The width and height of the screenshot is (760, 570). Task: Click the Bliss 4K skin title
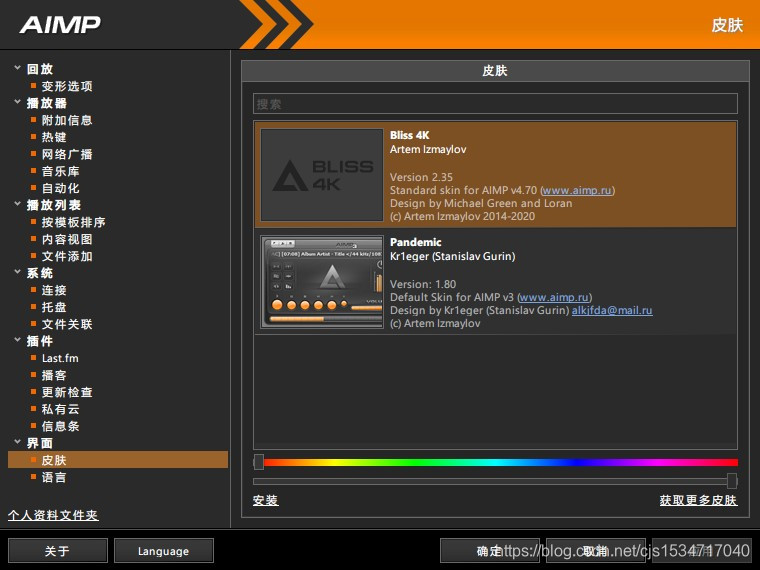410,135
